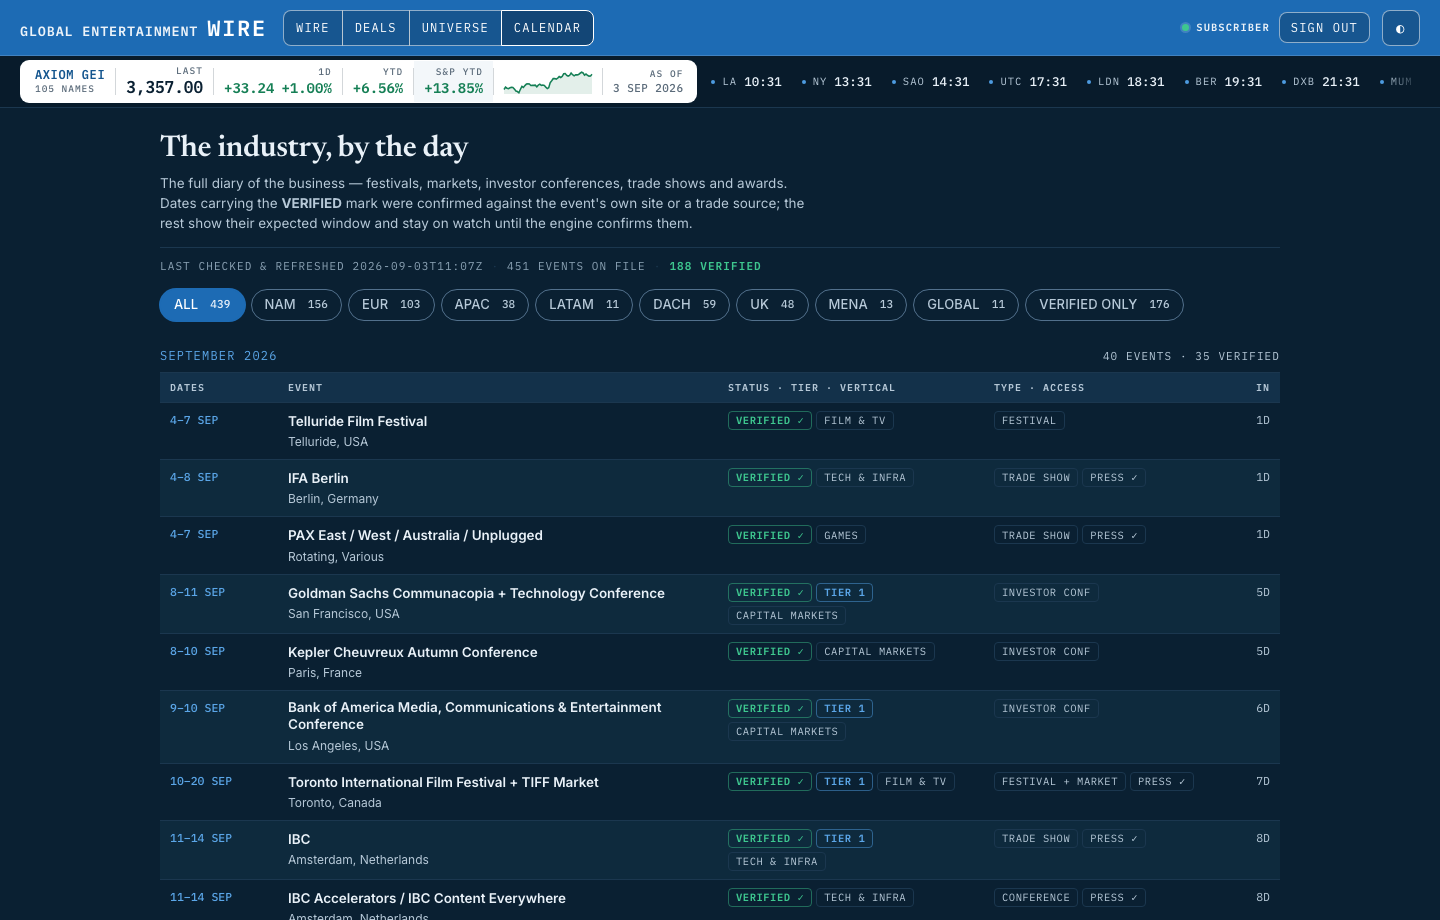Click PRESS access badge on PAX row
This screenshot has height=920, width=1440.
click(1114, 536)
